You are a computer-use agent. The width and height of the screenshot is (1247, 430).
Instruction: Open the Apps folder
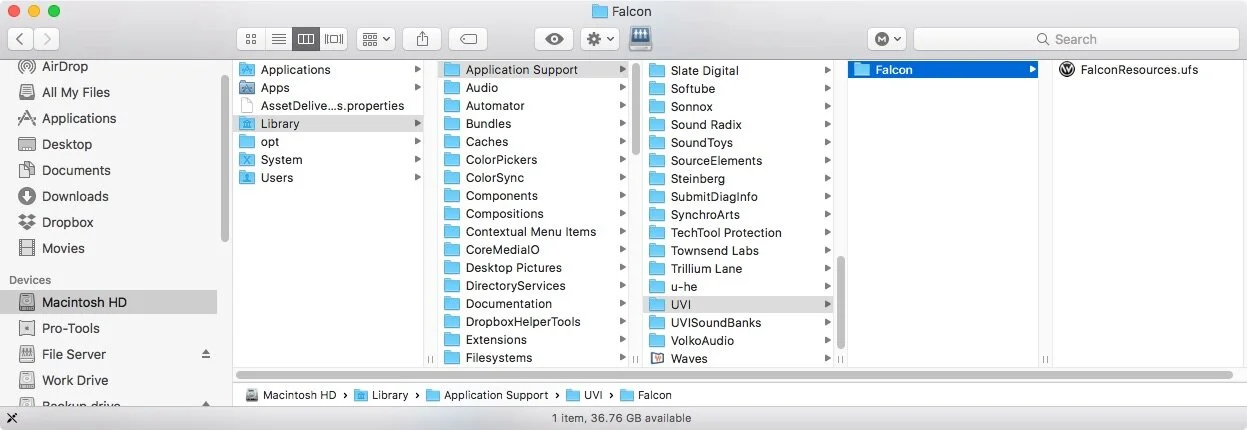click(274, 88)
